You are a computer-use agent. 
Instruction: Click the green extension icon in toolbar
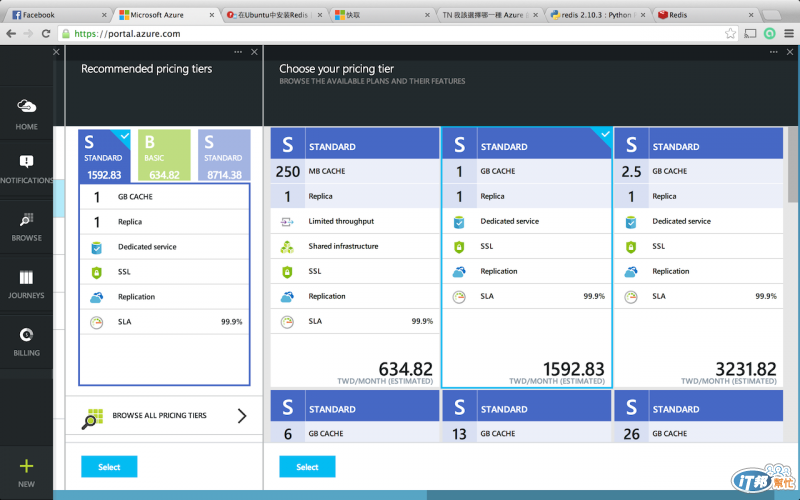click(x=769, y=34)
